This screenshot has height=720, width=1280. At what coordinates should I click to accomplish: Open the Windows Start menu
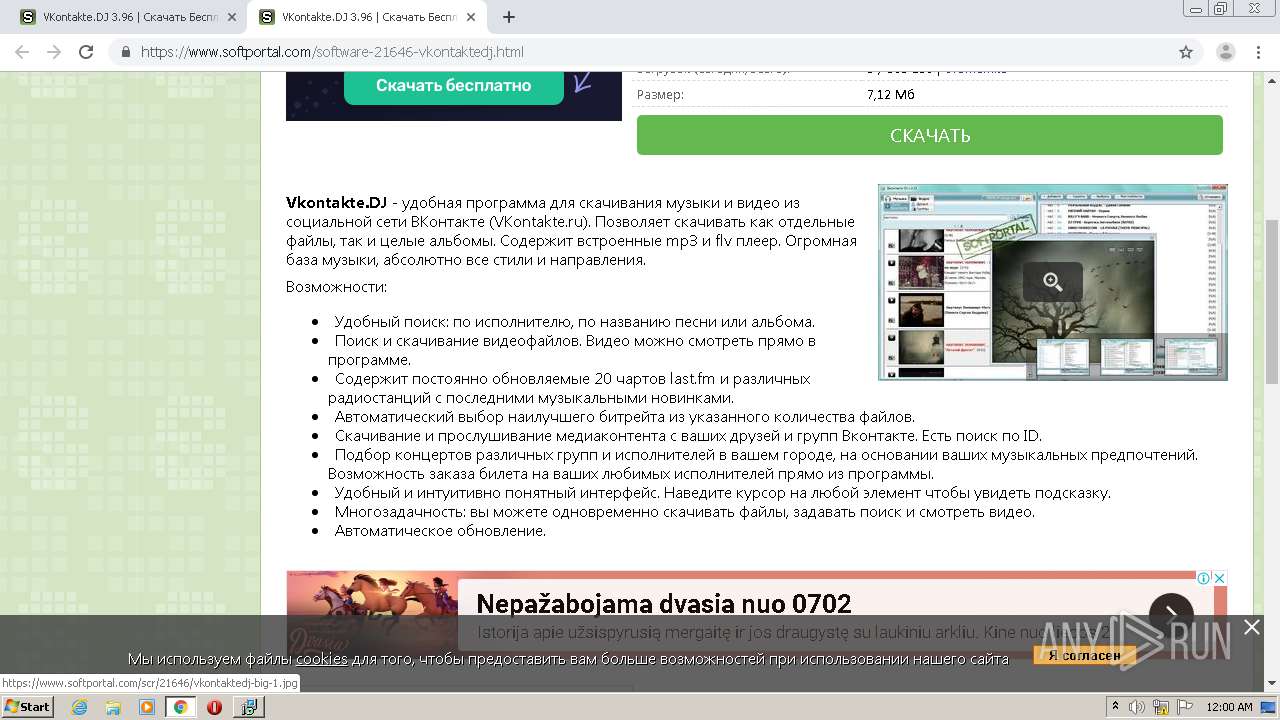pyautogui.click(x=28, y=707)
